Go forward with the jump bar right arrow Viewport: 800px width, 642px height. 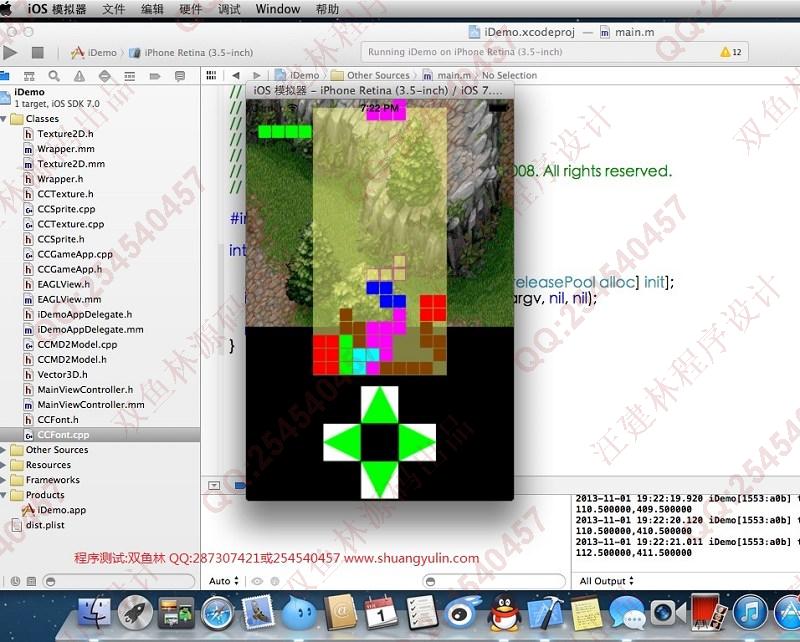pos(257,75)
